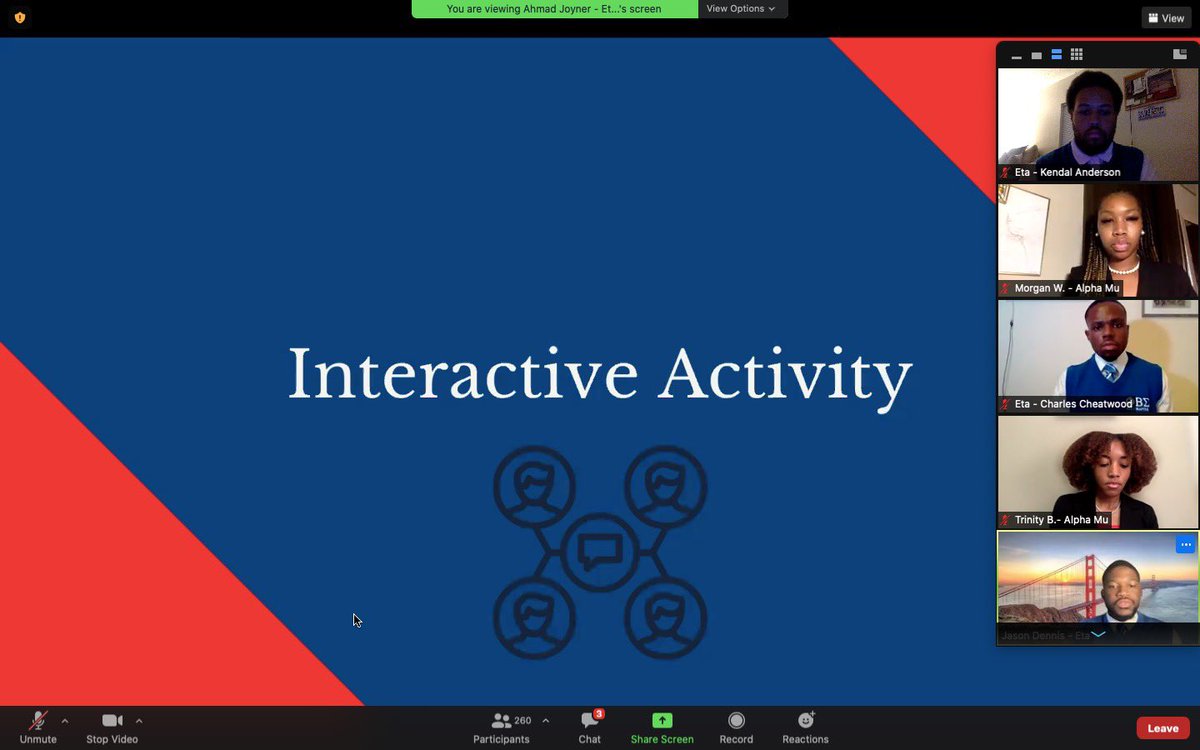1200x750 pixels.
Task: Click the red Leave button
Action: pyautogui.click(x=1163, y=728)
